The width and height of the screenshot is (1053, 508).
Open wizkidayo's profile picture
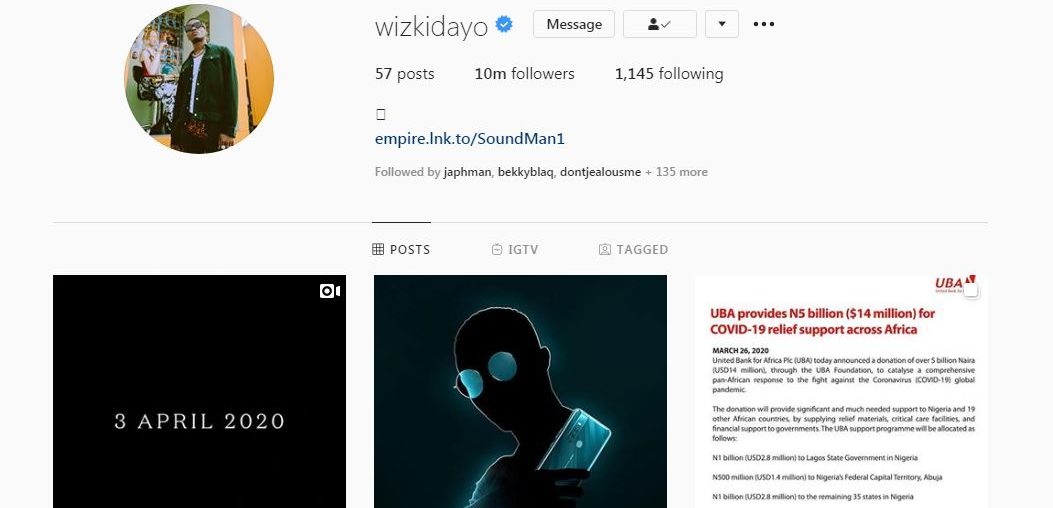(x=199, y=79)
